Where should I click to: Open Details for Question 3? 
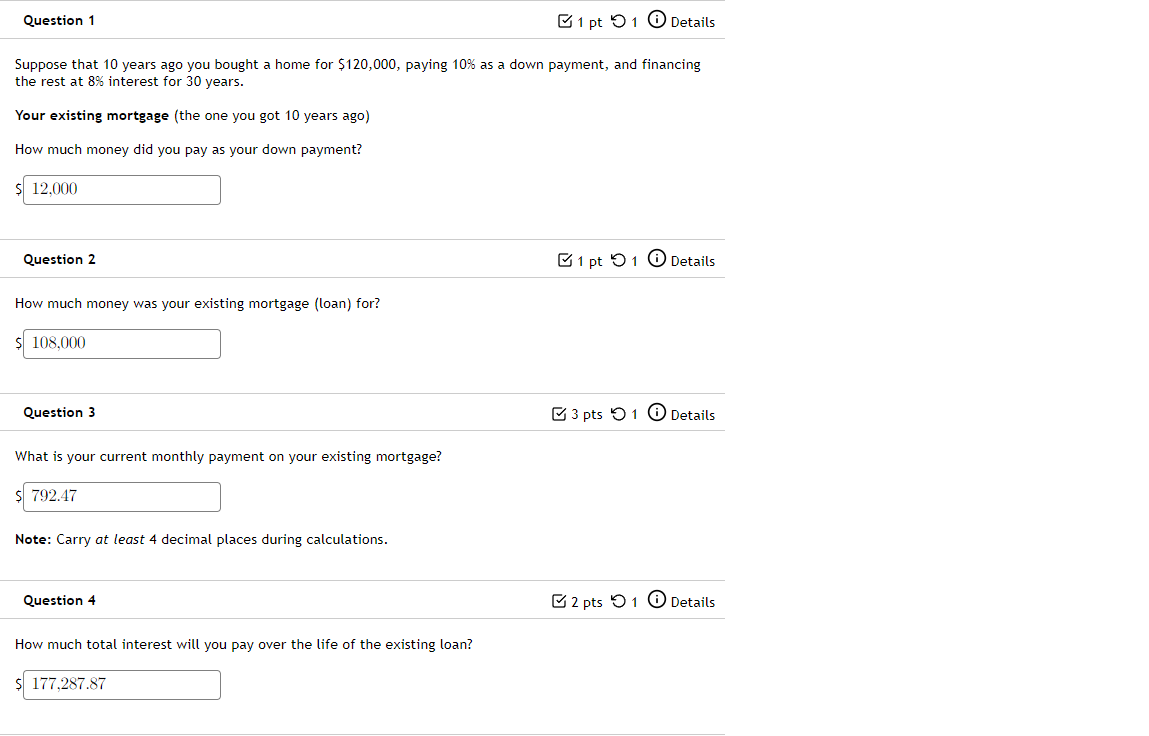(693, 415)
